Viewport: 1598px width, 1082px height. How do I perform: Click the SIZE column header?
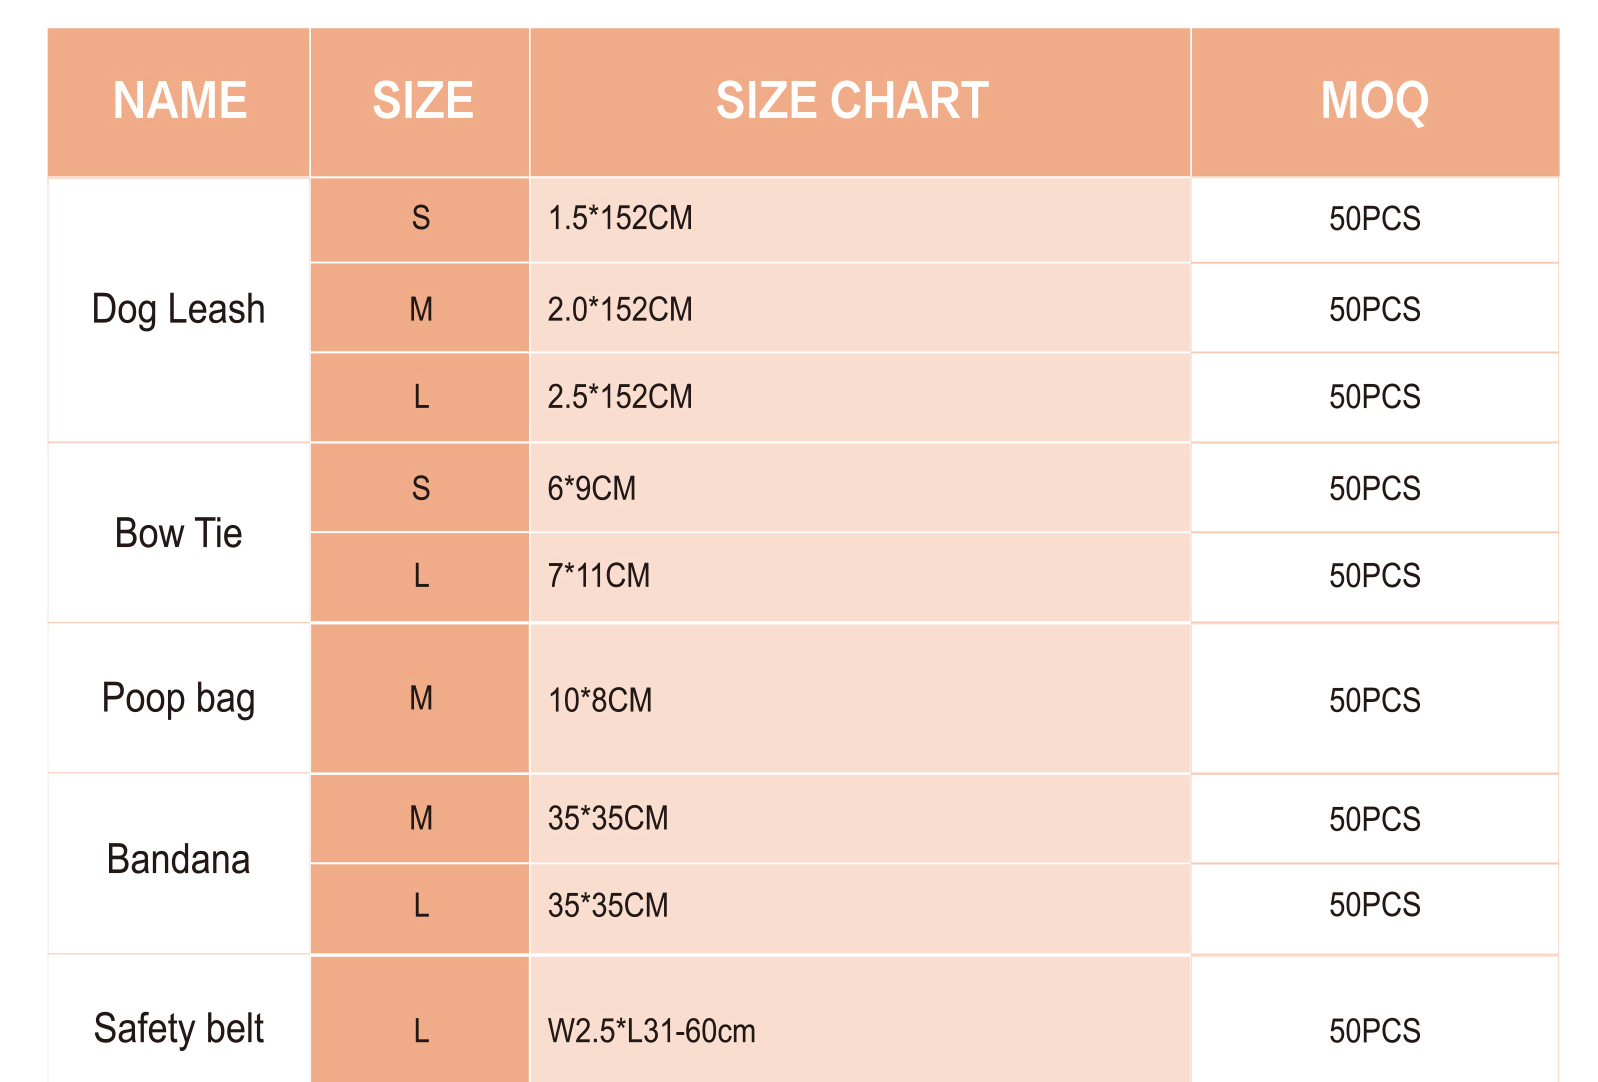[421, 101]
